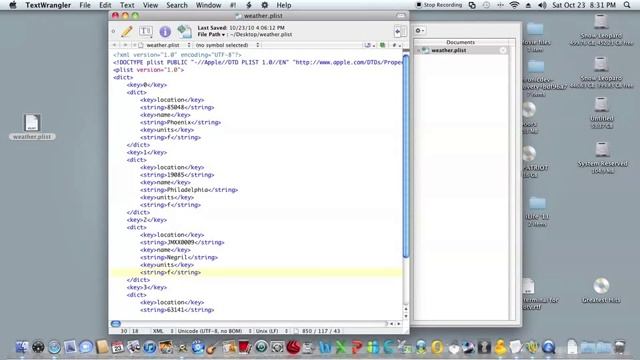Image resolution: width=640 pixels, height=360 pixels.
Task: Click the blue Get Info icon
Action: click(165, 31)
